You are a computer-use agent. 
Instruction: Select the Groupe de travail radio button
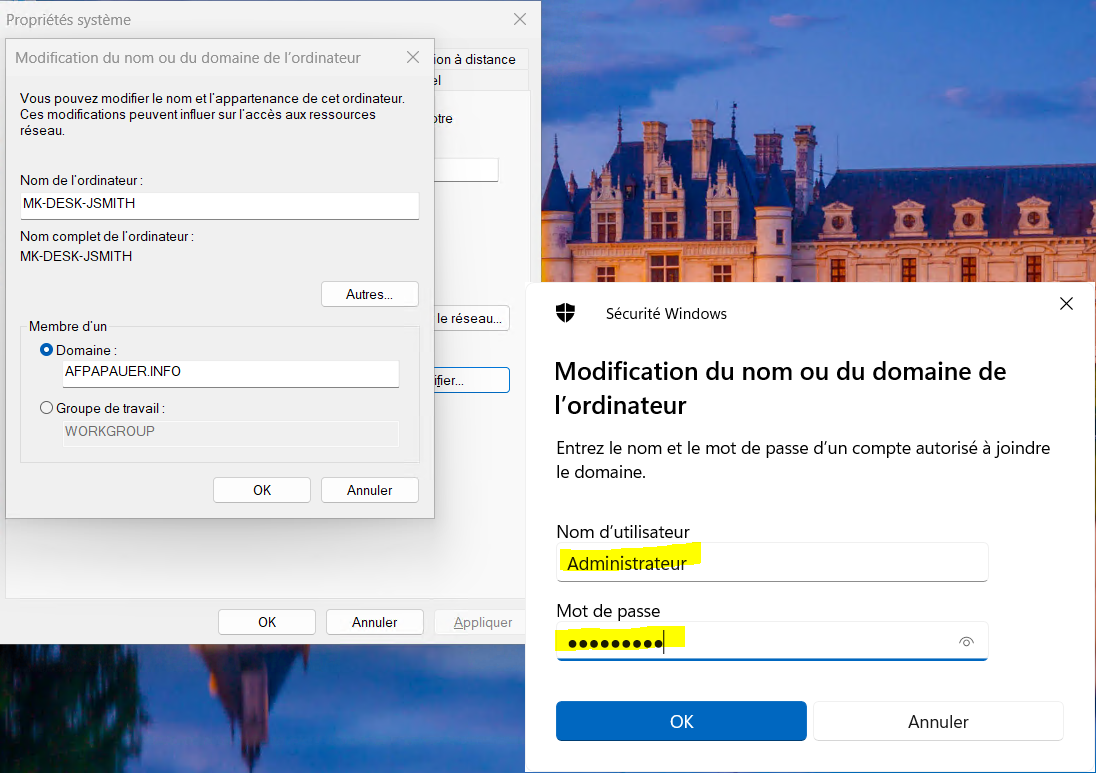tap(46, 408)
